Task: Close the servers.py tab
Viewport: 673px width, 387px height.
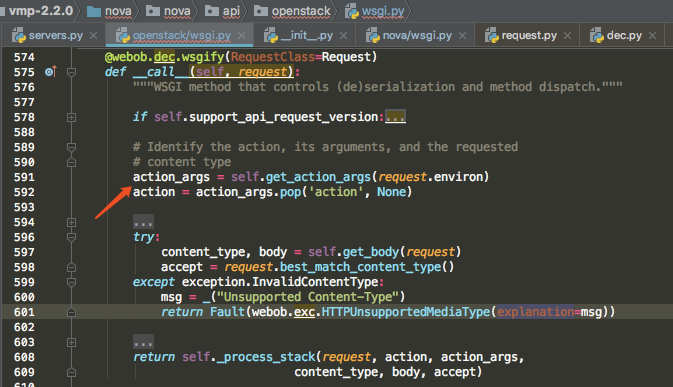Action: point(94,36)
